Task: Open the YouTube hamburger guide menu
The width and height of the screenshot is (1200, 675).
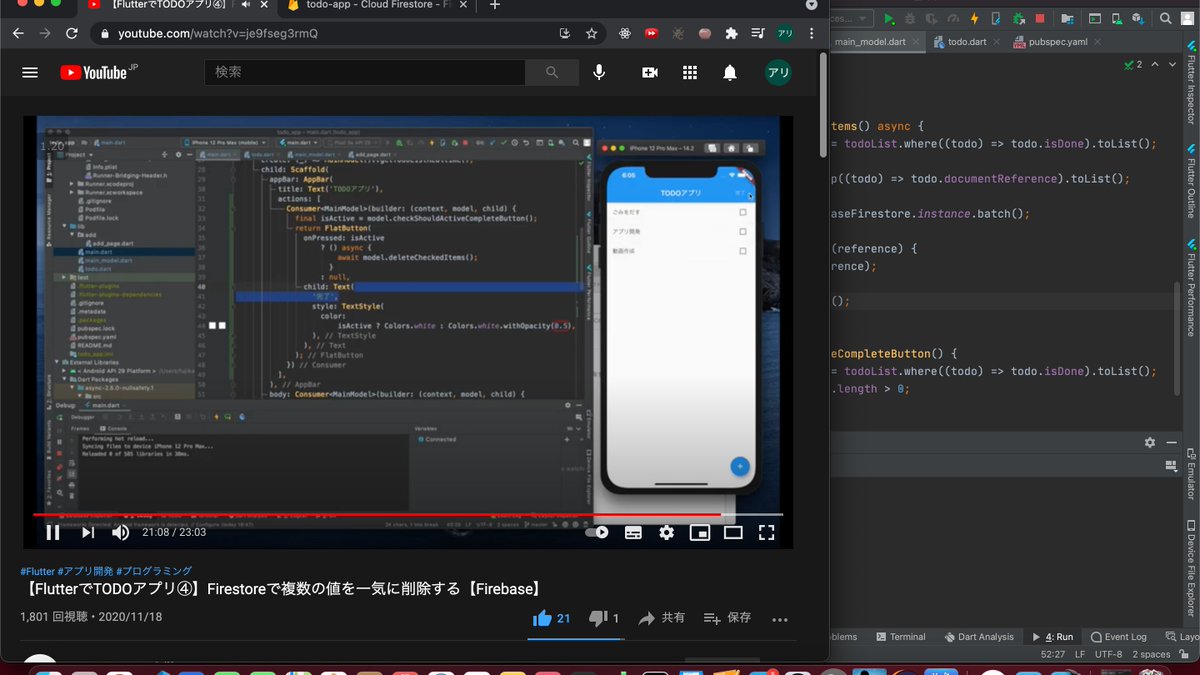Action: click(30, 73)
